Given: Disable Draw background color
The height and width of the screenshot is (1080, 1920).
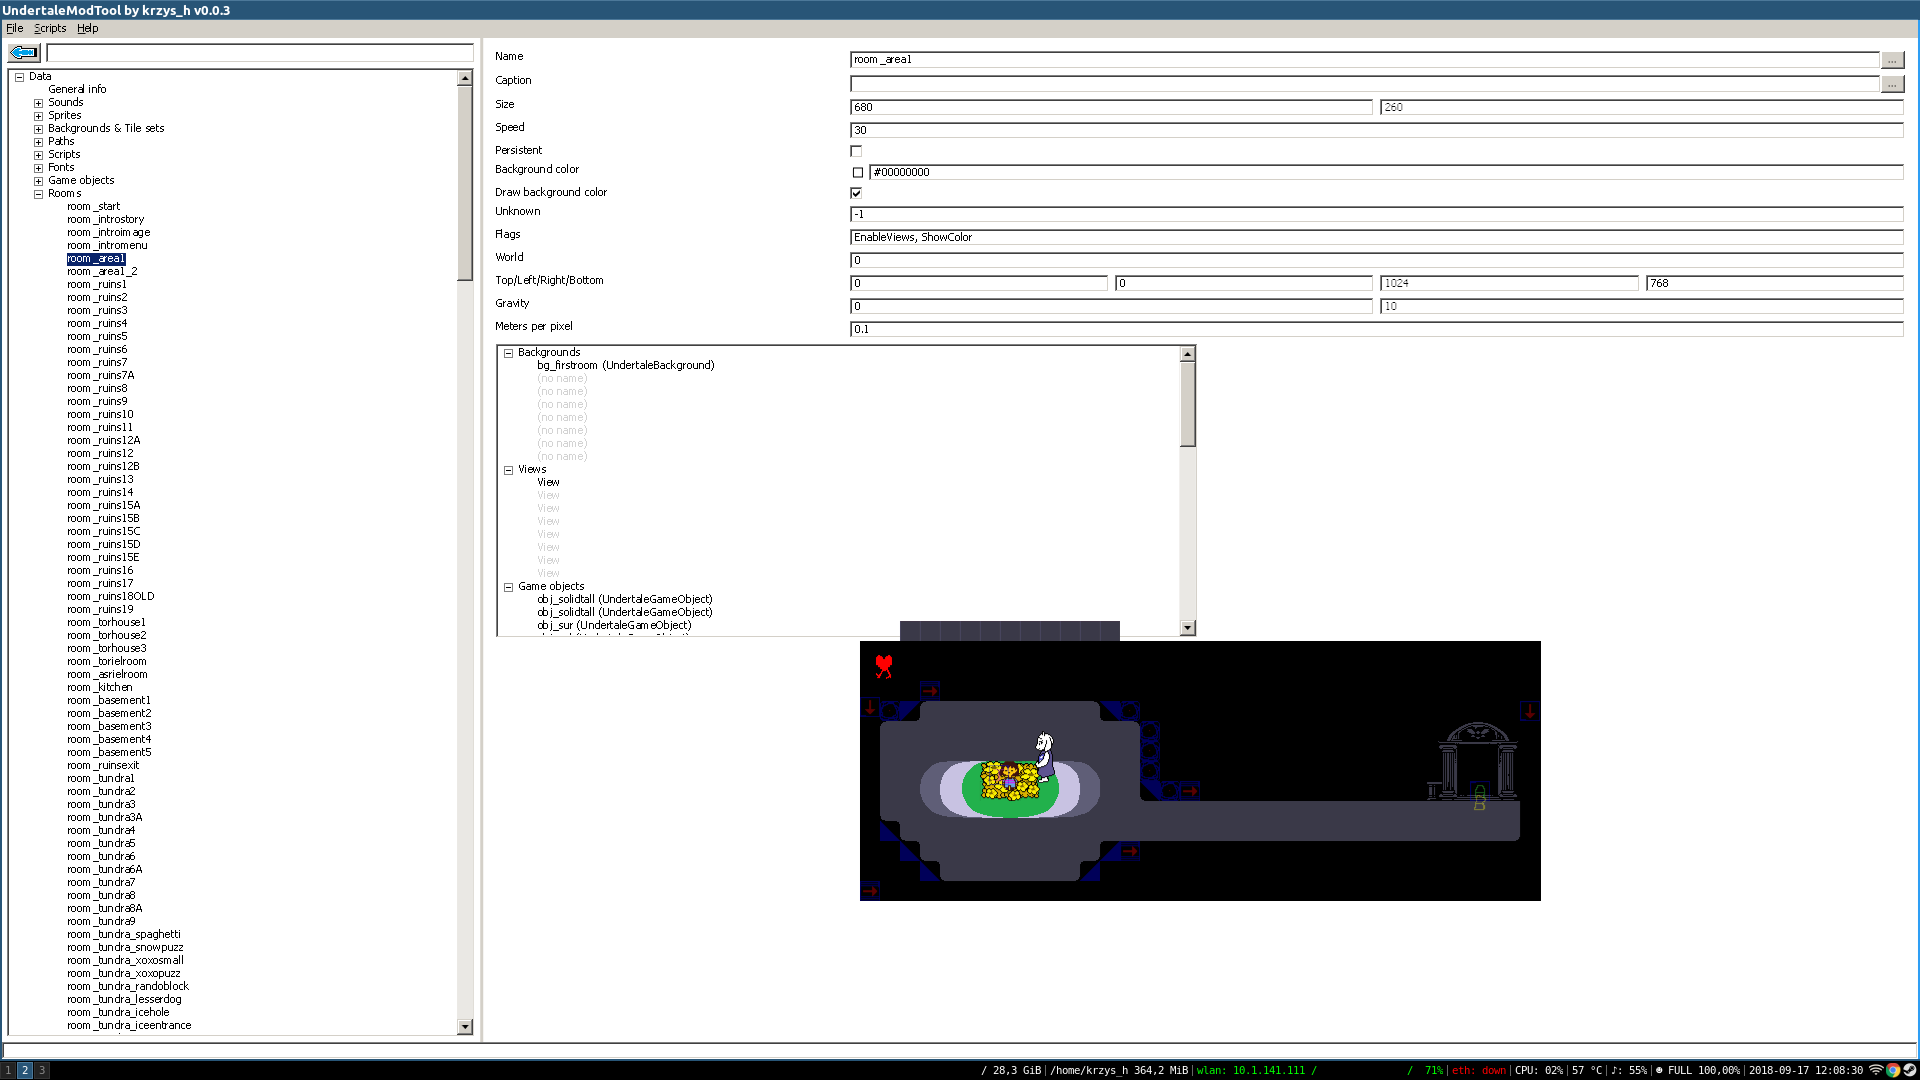Looking at the screenshot, I should pyautogui.click(x=856, y=193).
